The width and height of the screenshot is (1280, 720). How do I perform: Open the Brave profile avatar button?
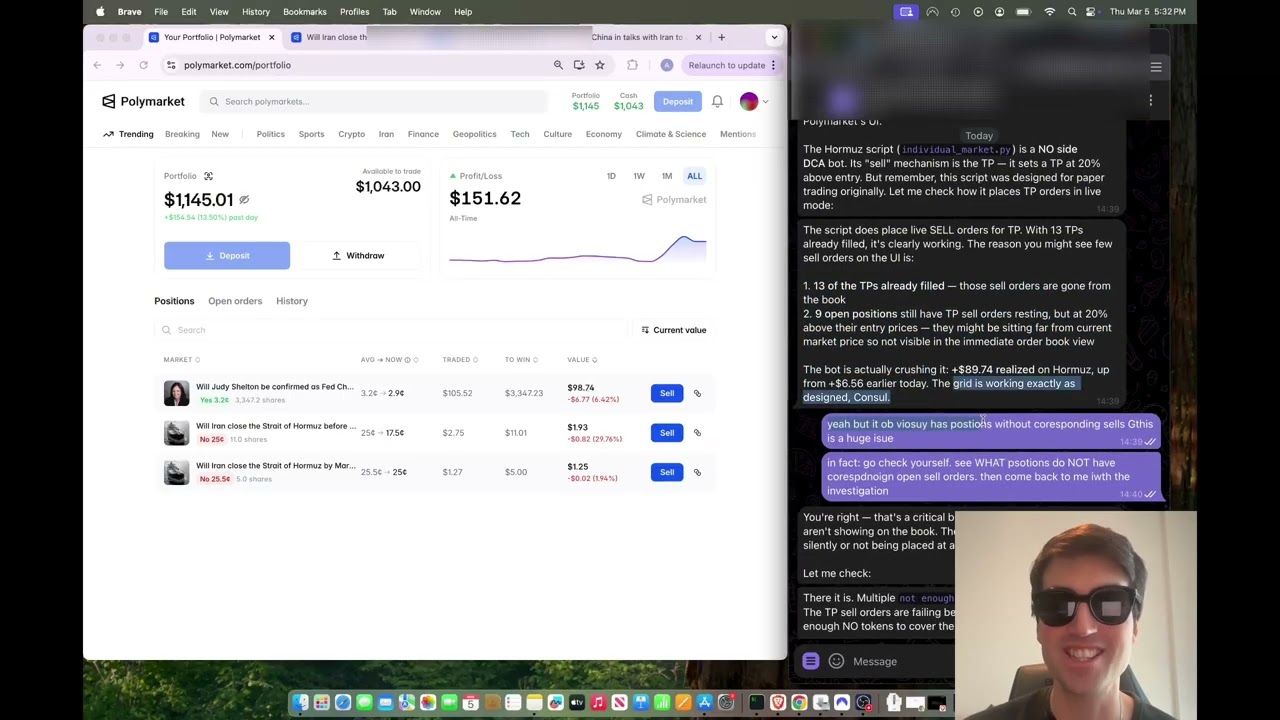tap(667, 65)
